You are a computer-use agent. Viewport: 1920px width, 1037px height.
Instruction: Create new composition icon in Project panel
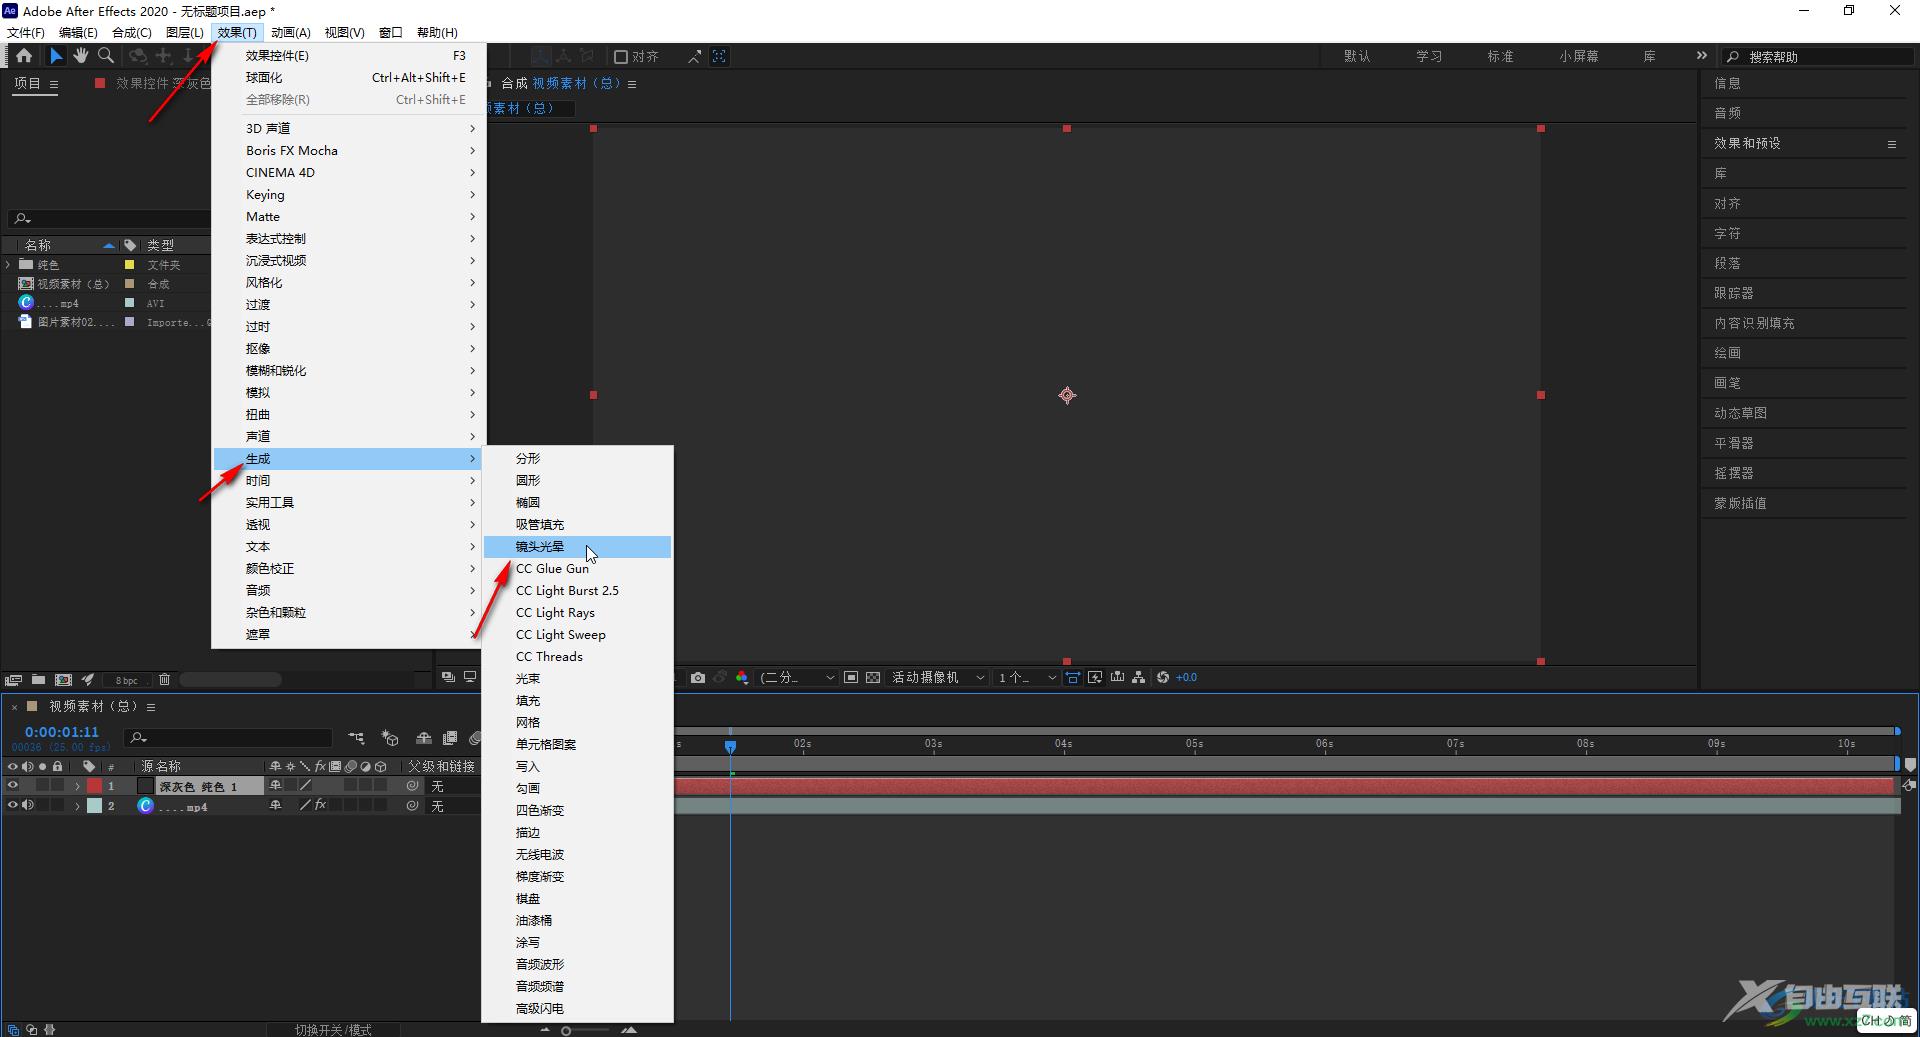[x=63, y=680]
